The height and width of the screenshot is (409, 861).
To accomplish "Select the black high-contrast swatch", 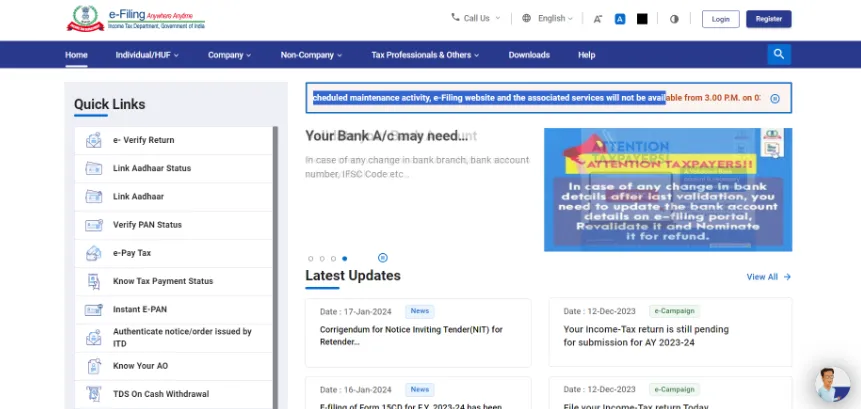I will (642, 19).
